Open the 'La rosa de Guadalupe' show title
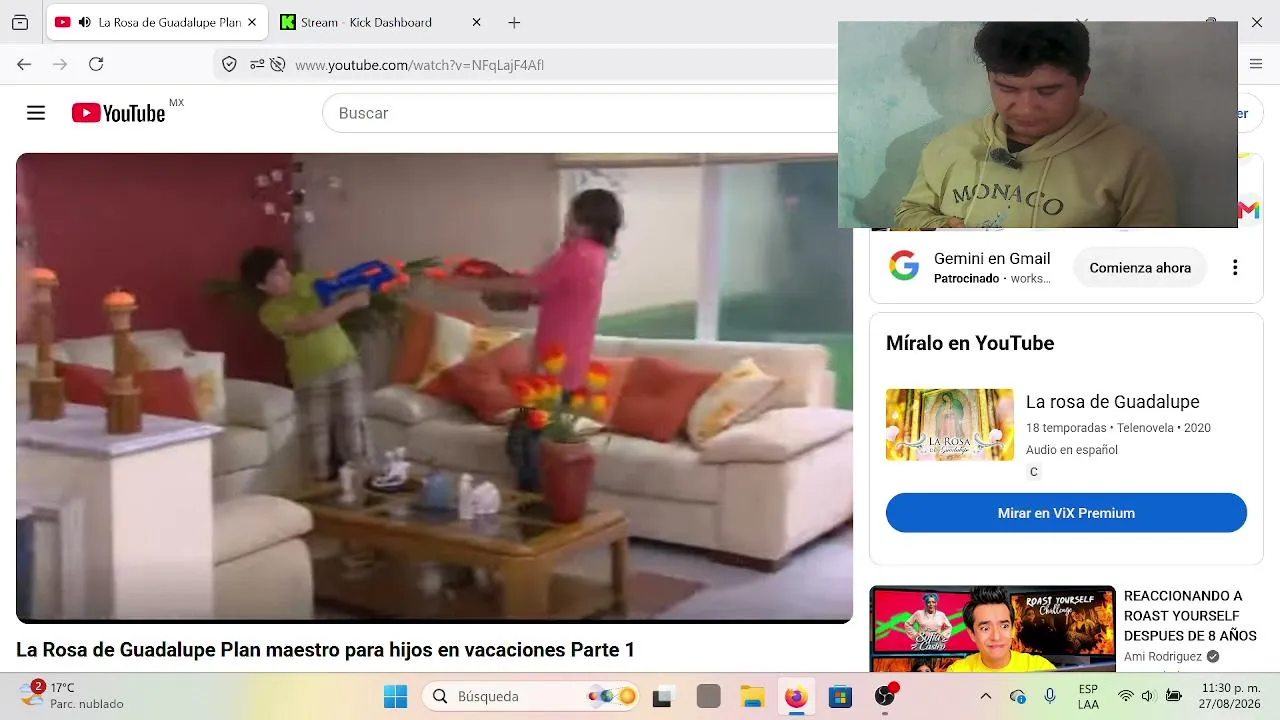The width and height of the screenshot is (1280, 720). [1112, 402]
